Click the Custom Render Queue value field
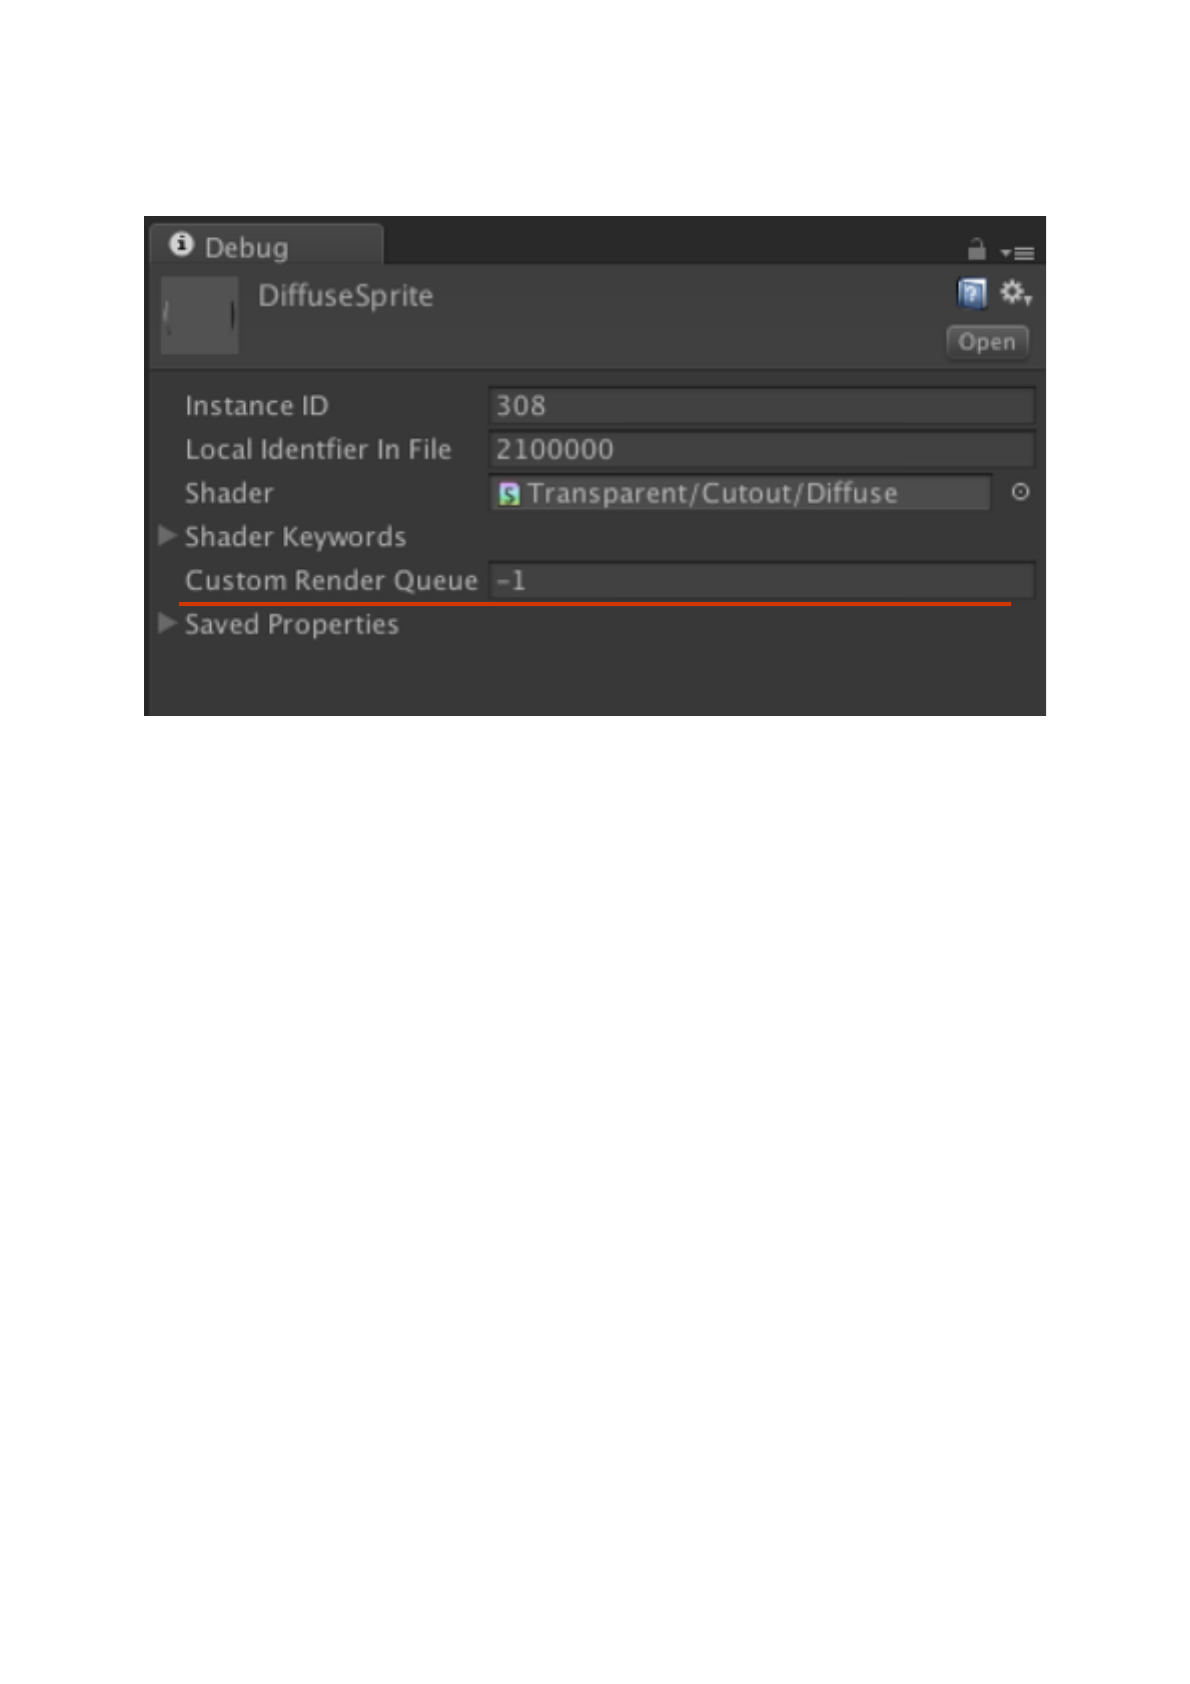The width and height of the screenshot is (1190, 1684). click(x=761, y=580)
